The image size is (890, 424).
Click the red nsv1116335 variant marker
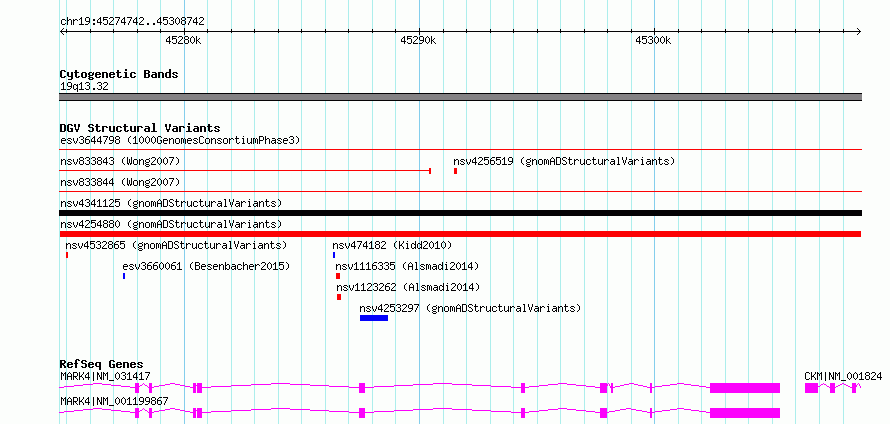click(338, 276)
